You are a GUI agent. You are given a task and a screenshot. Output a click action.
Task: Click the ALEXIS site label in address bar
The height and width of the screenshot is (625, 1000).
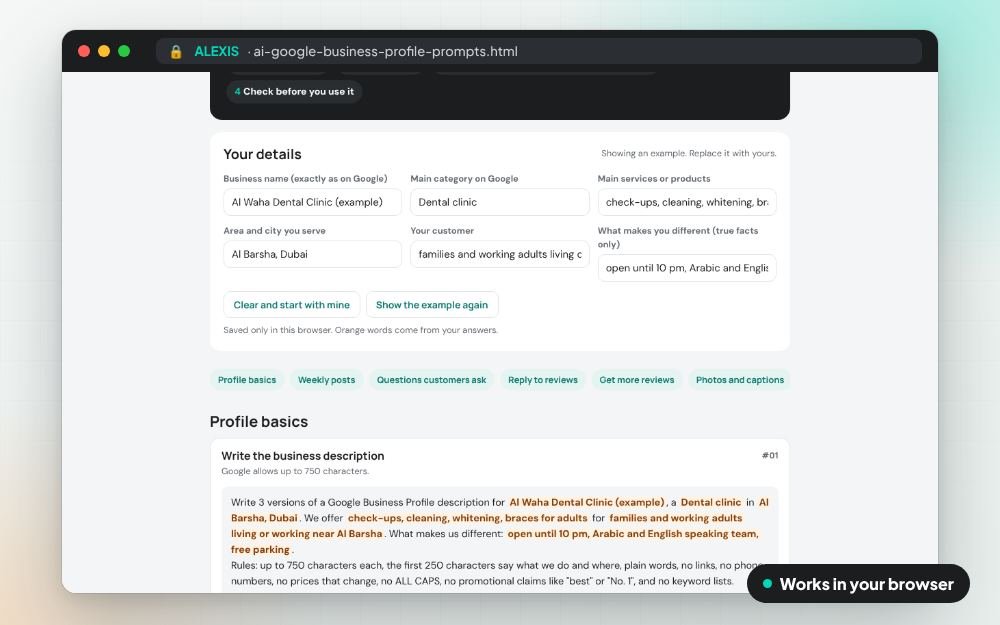216,52
